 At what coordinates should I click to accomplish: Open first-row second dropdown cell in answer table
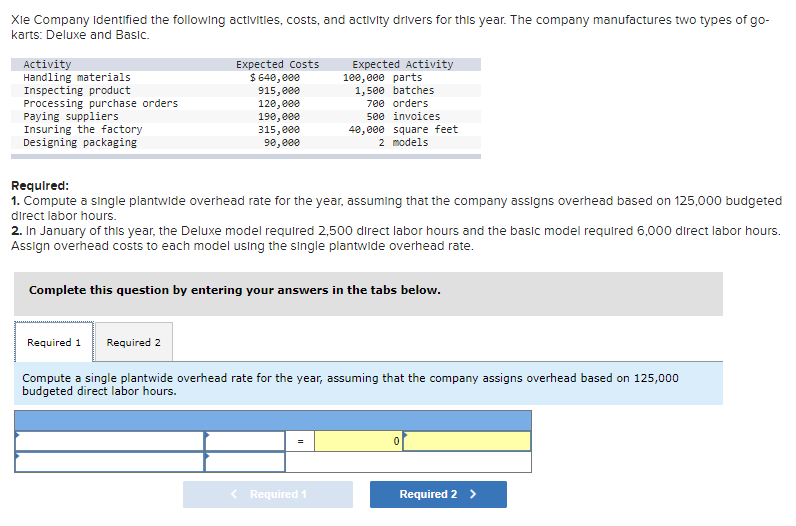coord(245,441)
